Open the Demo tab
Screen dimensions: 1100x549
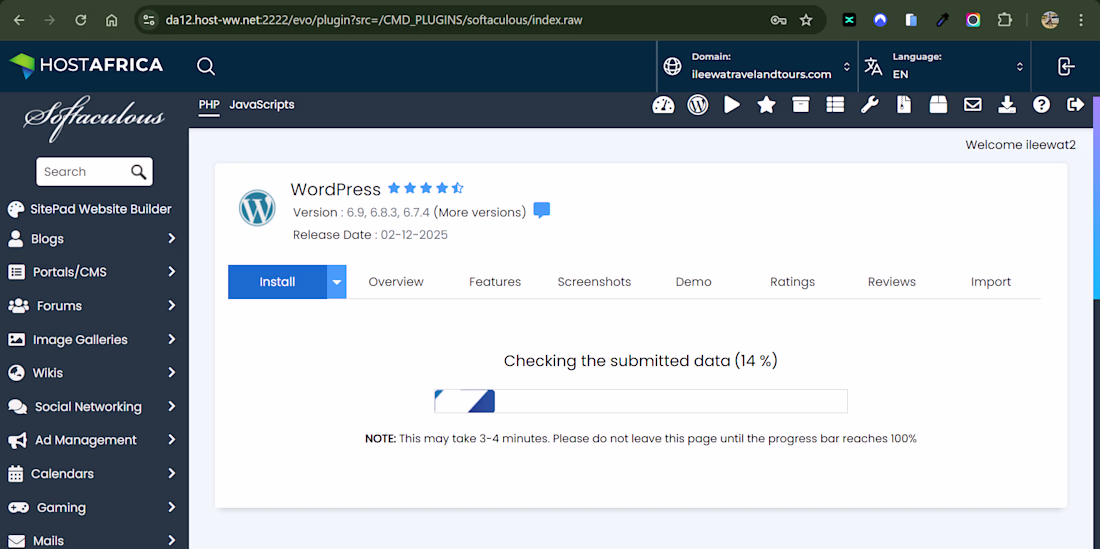pyautogui.click(x=694, y=282)
